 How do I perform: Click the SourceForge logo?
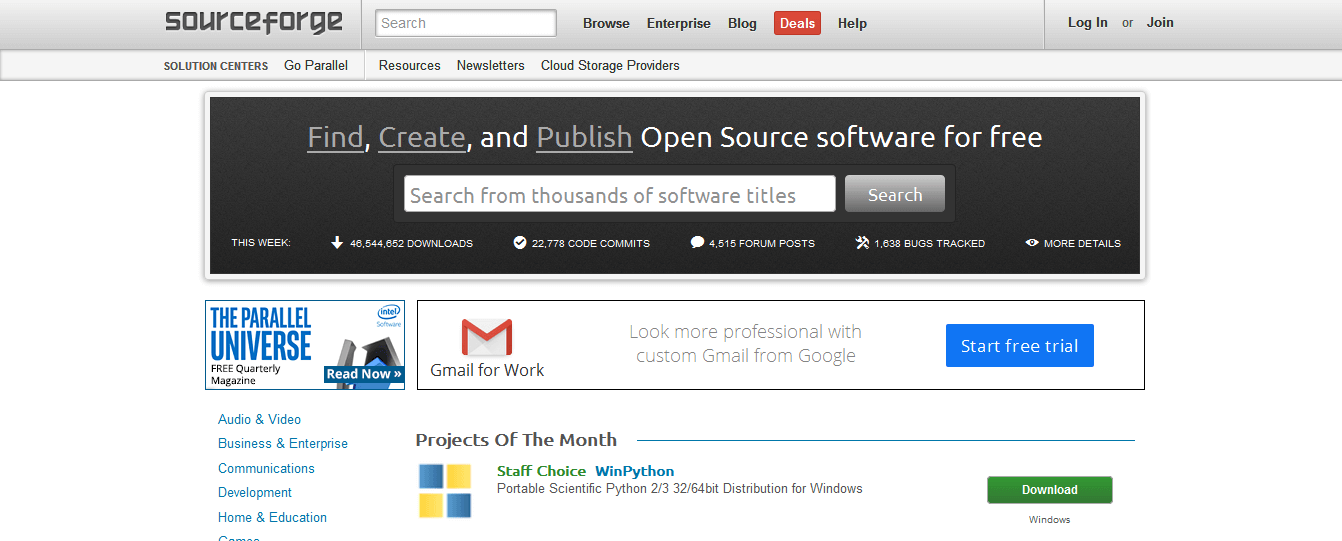point(253,22)
